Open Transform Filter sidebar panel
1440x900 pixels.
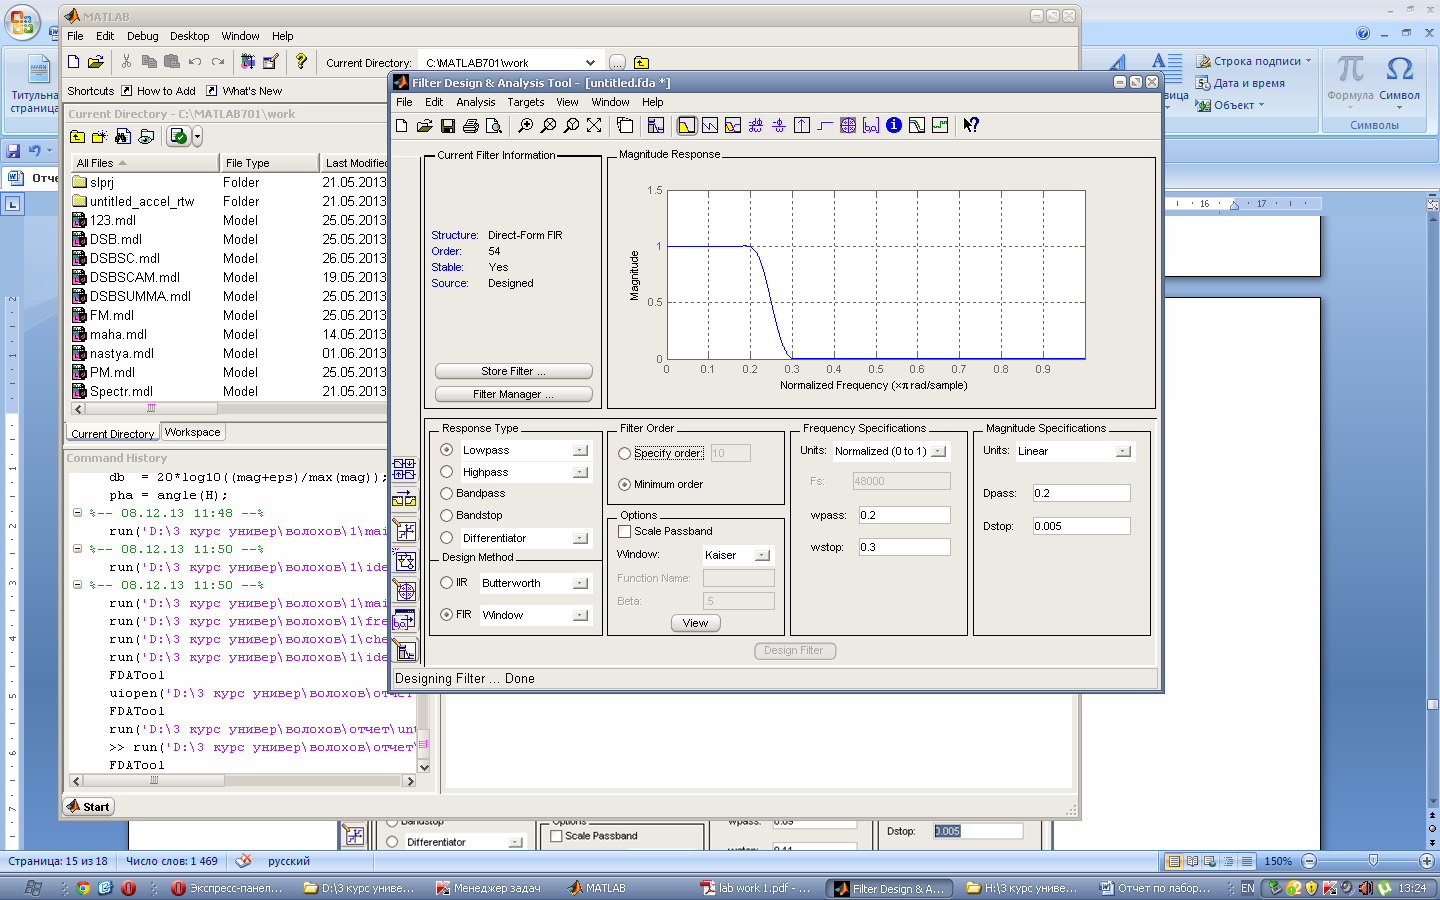tap(405, 498)
